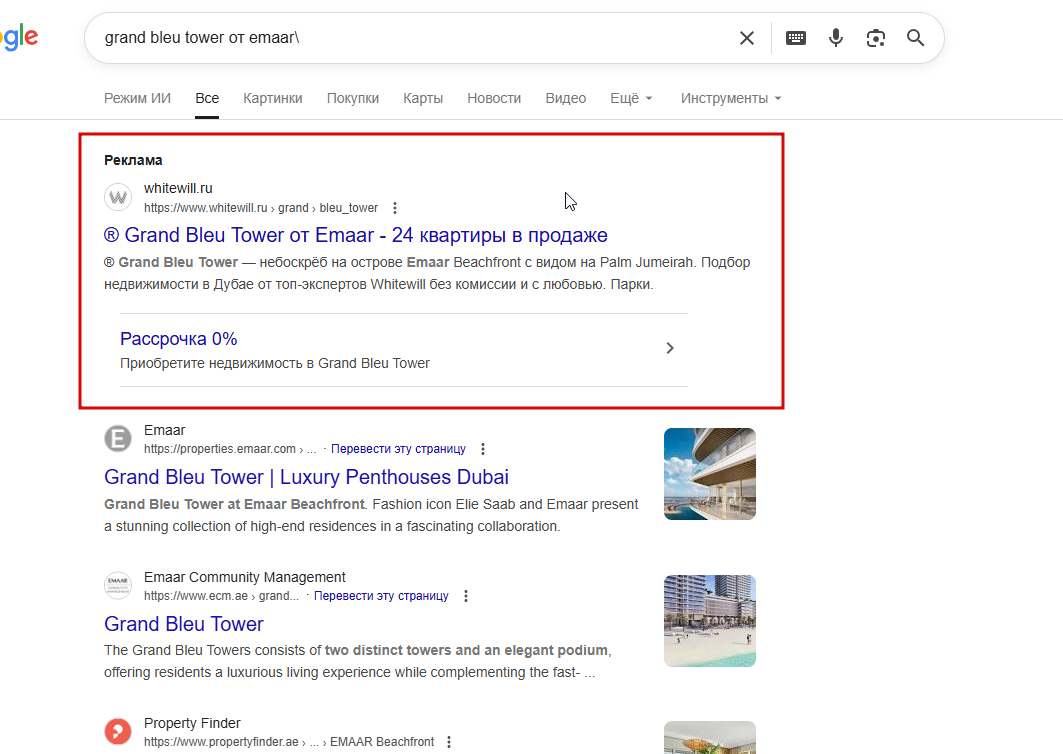
Task: Open the Property Finder result thumbnail
Action: pos(710,738)
